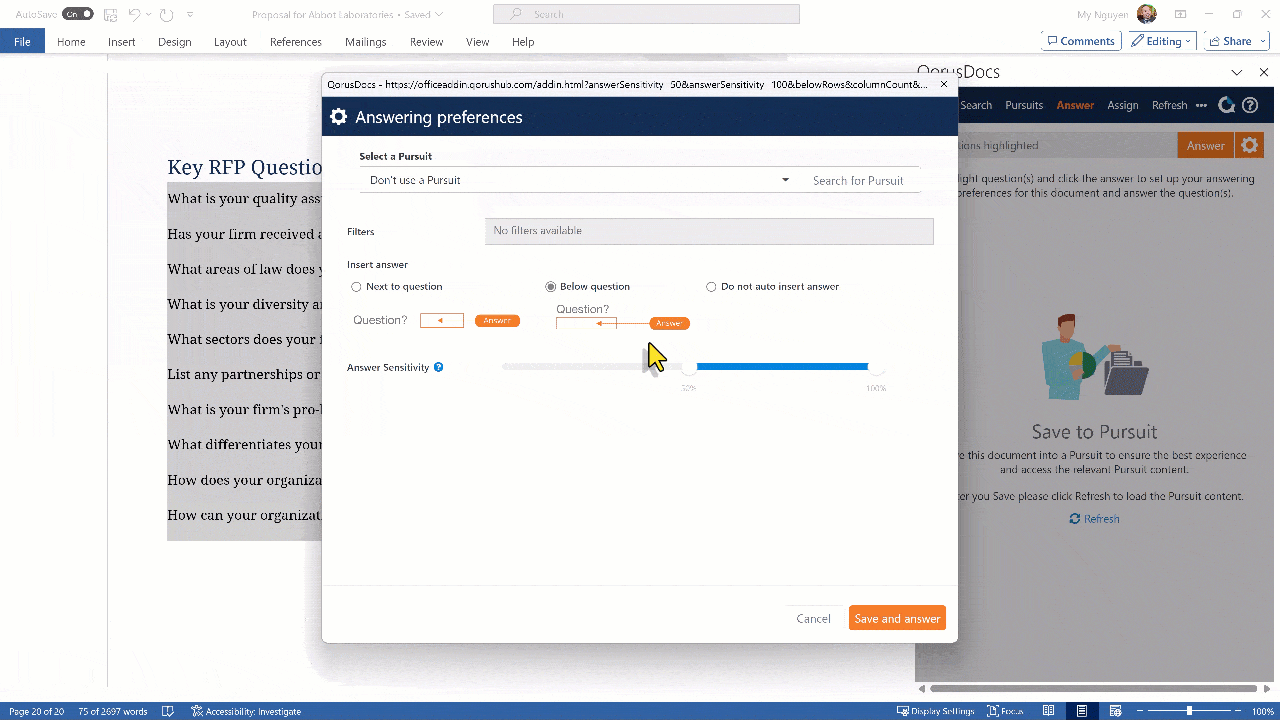Click the orange settings gear beside Answer

coord(1249,144)
